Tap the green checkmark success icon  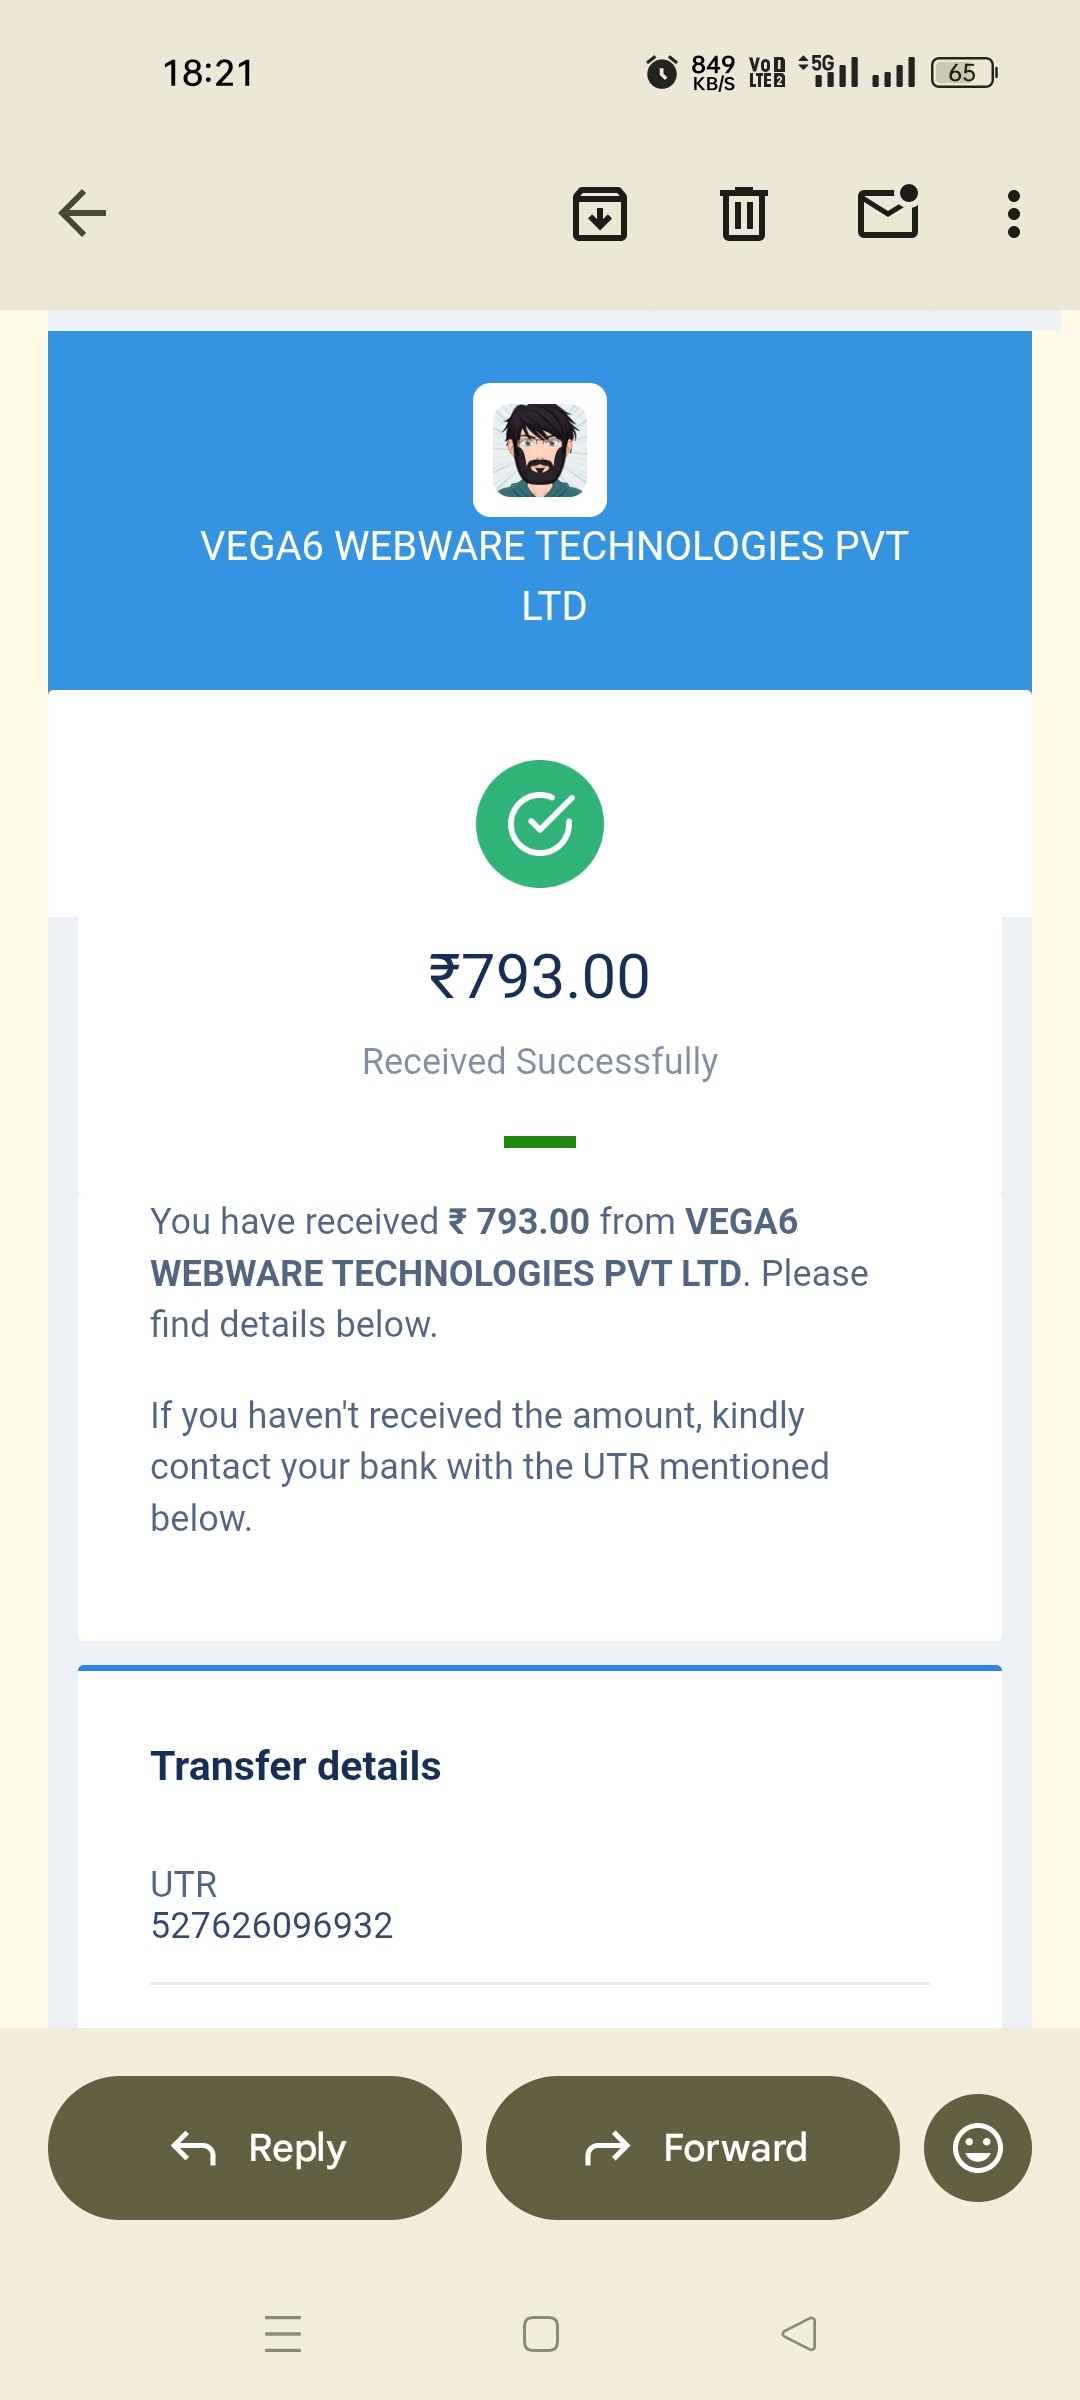point(540,824)
